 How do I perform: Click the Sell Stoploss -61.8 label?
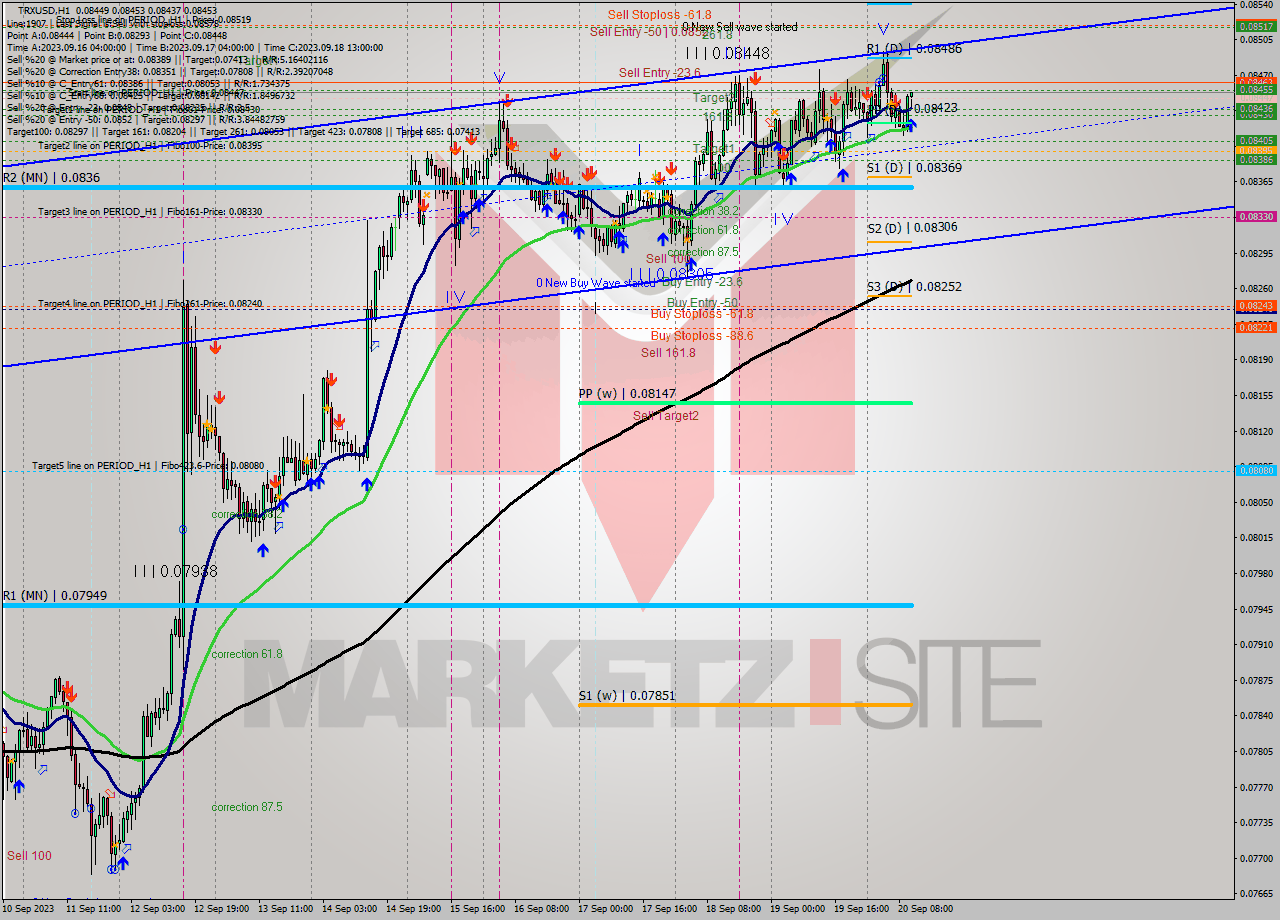[660, 14]
